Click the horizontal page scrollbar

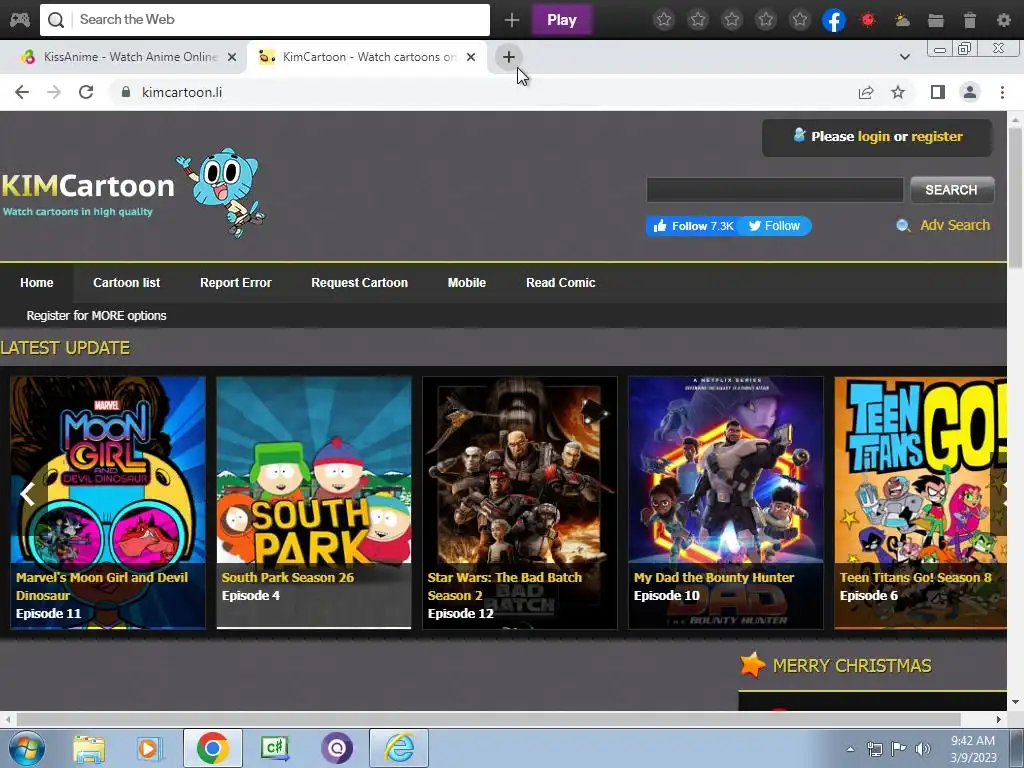(488, 719)
